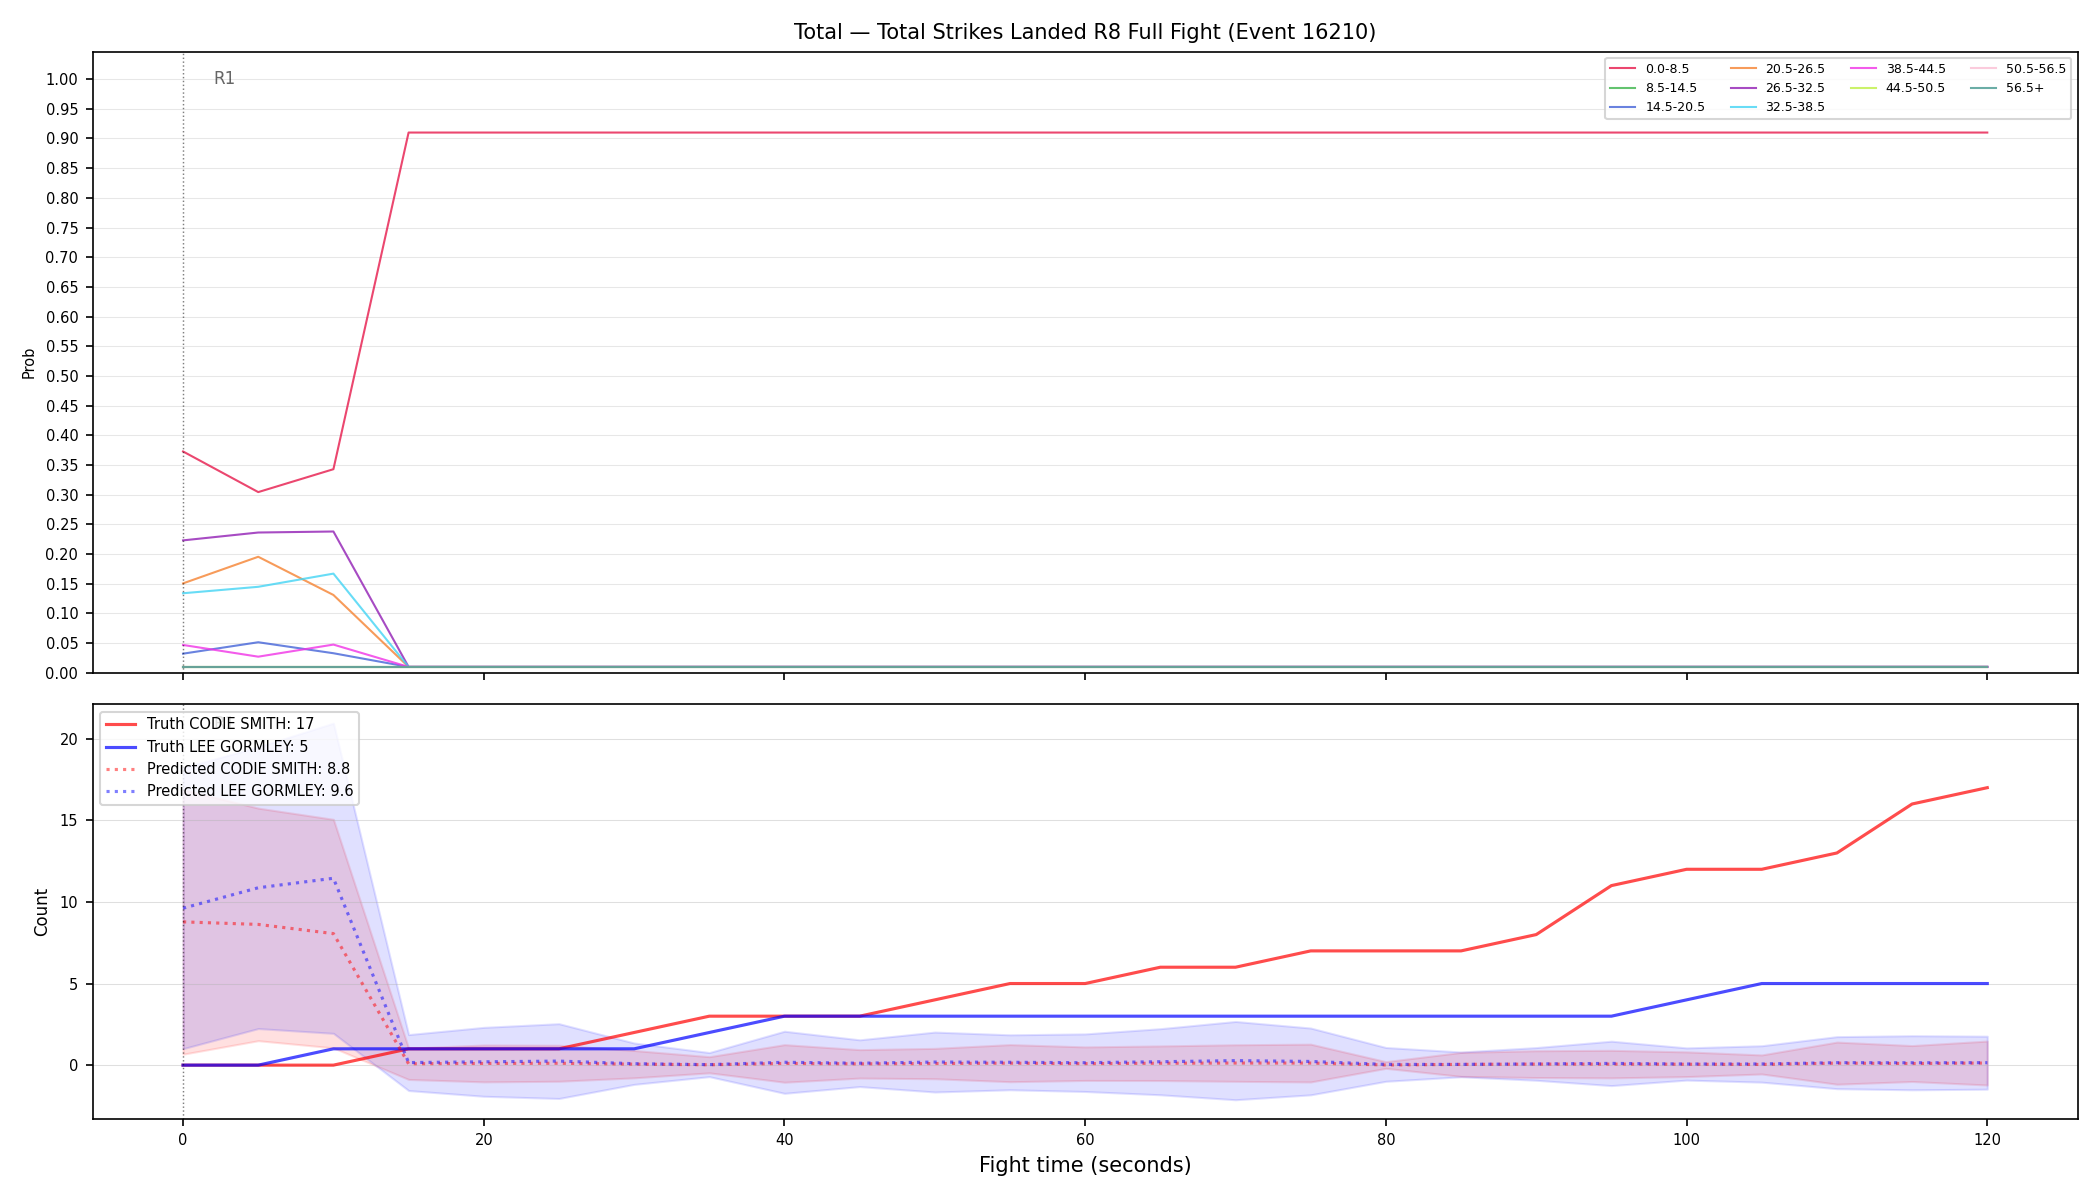Select the 0.0-8.5 legend entry
Viewport: 2100px width, 1200px height.
[1649, 69]
